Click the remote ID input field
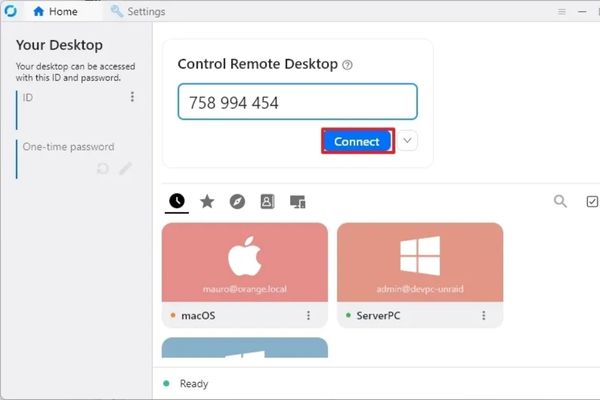 (297, 102)
